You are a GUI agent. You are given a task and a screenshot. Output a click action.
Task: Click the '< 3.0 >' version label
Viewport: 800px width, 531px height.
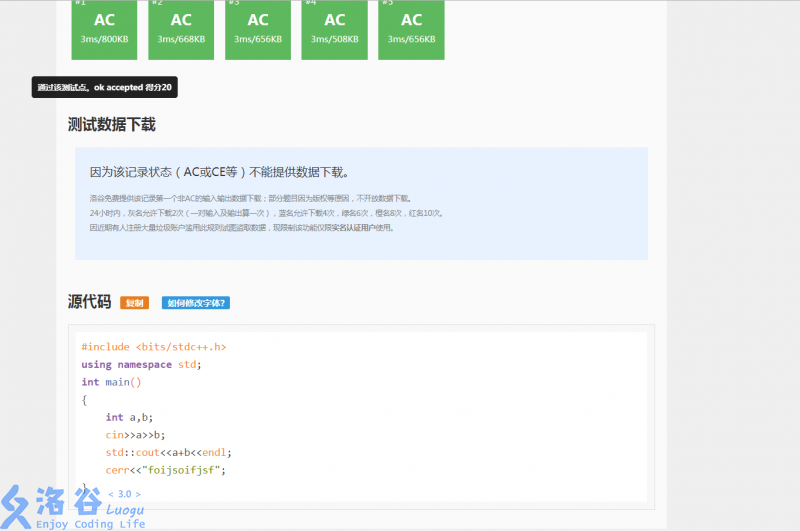click(x=125, y=494)
